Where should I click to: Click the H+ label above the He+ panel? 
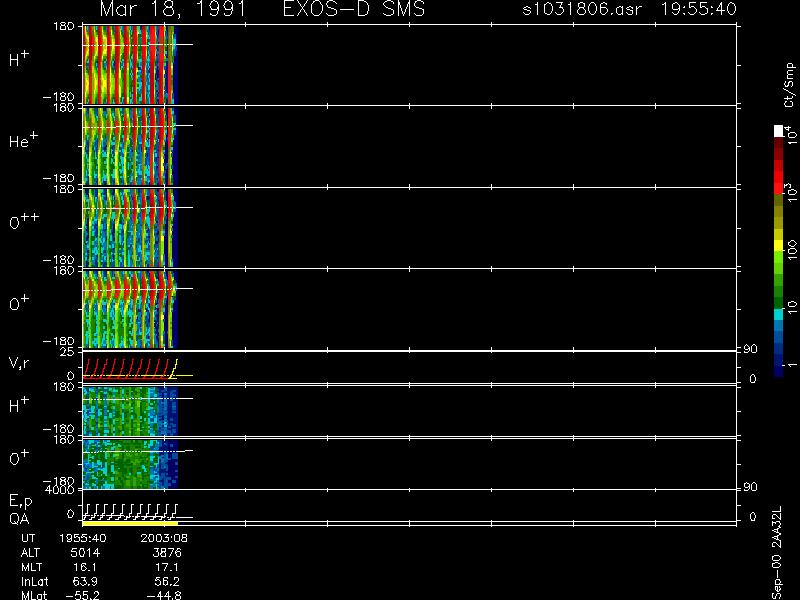19,59
